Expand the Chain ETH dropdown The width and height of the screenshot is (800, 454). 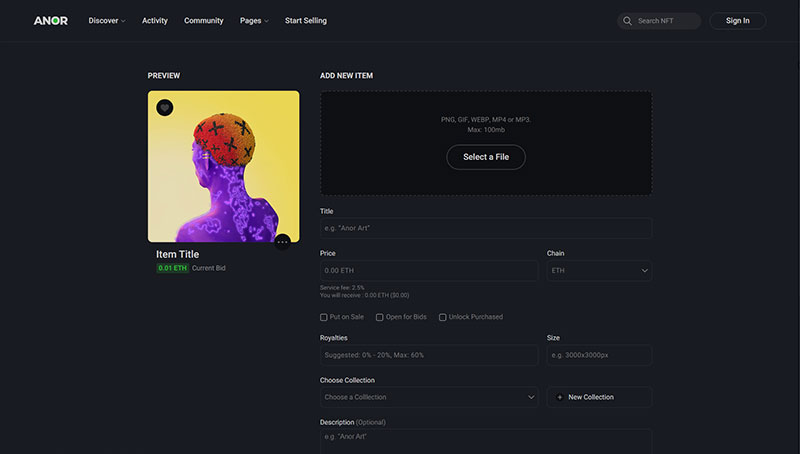pos(599,270)
